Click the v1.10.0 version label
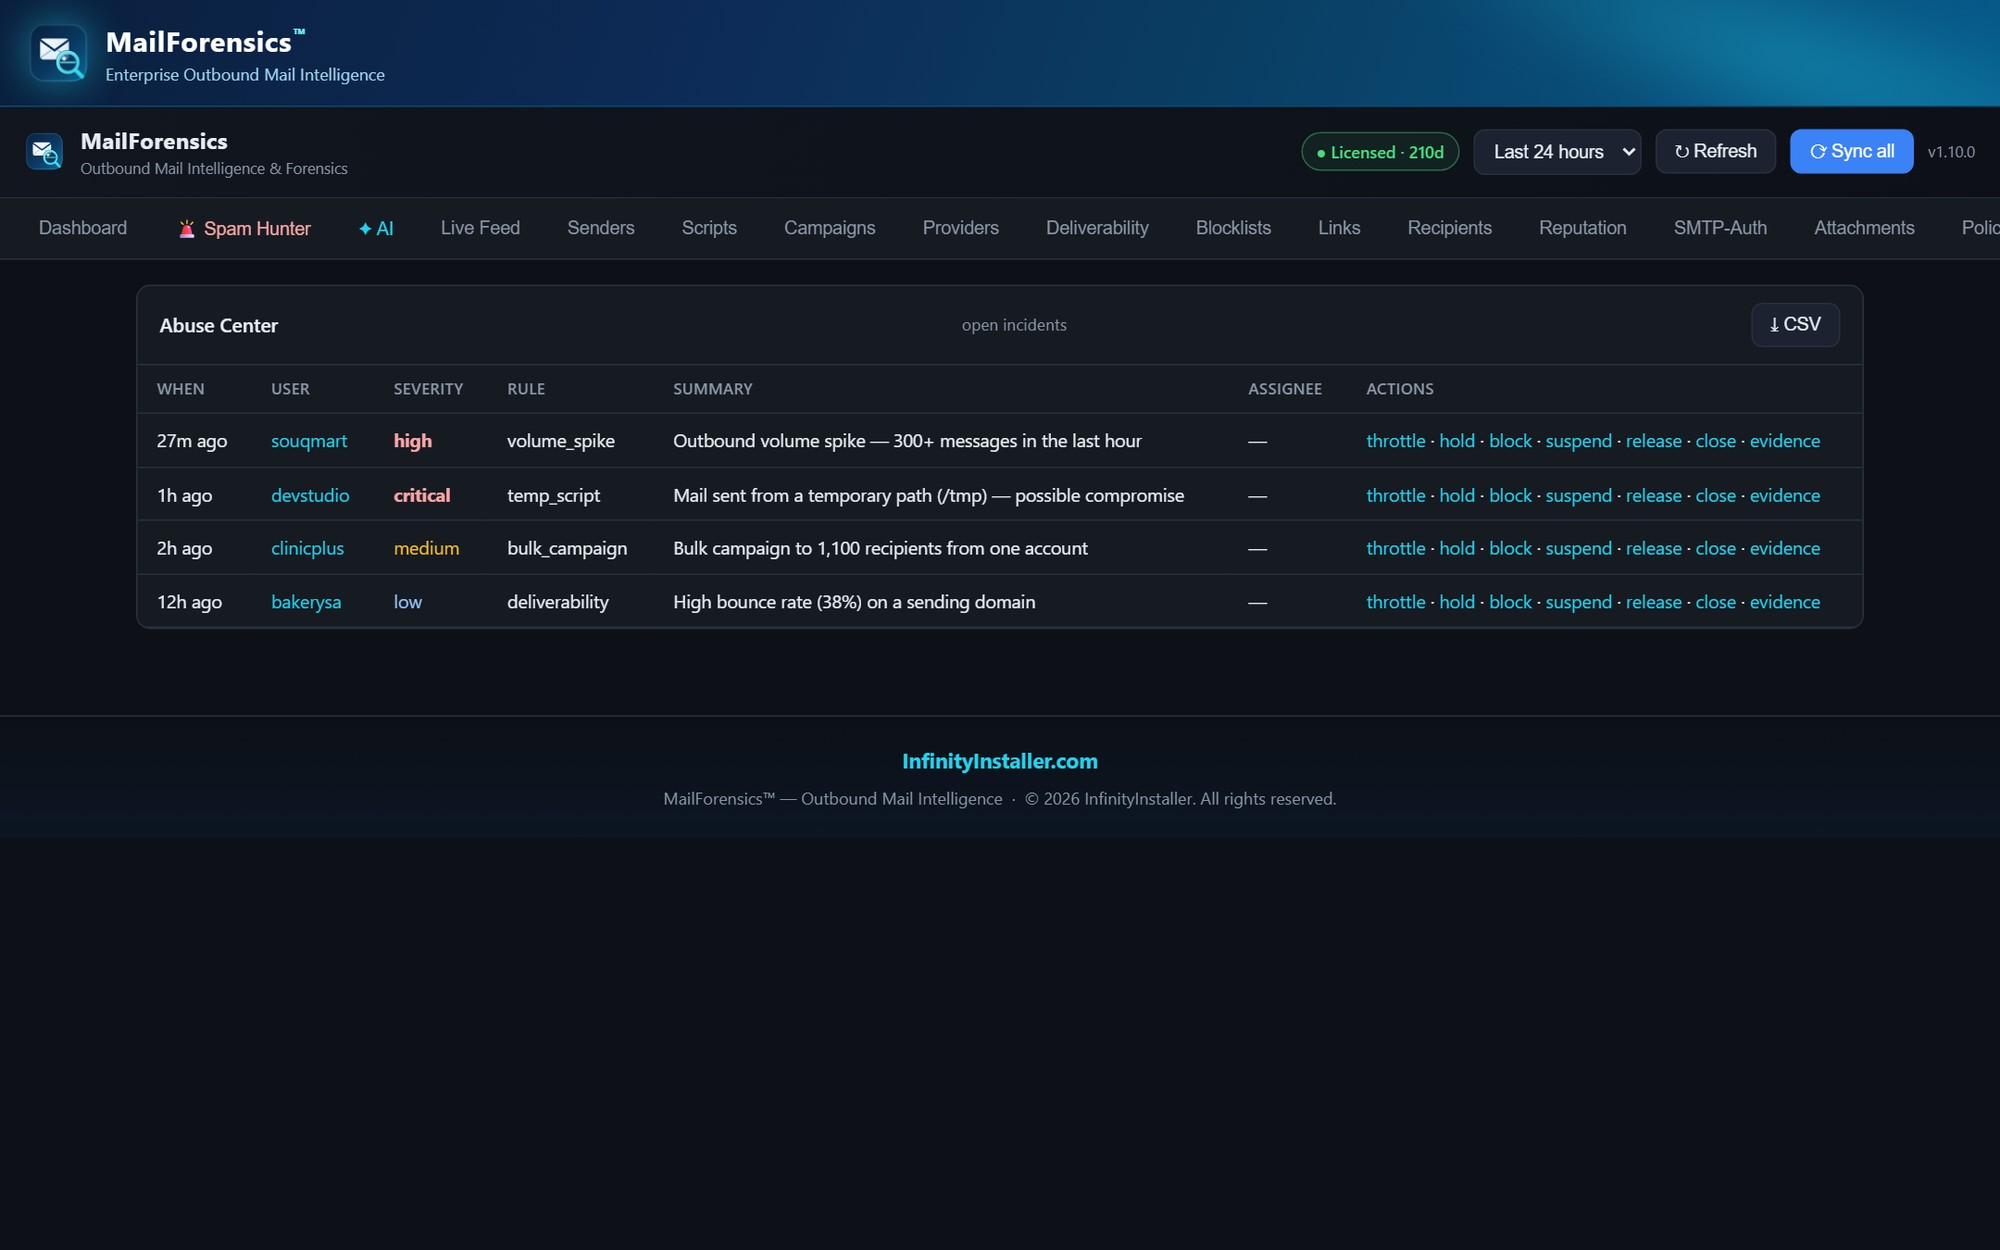Viewport: 2000px width, 1250px height. tap(1951, 152)
